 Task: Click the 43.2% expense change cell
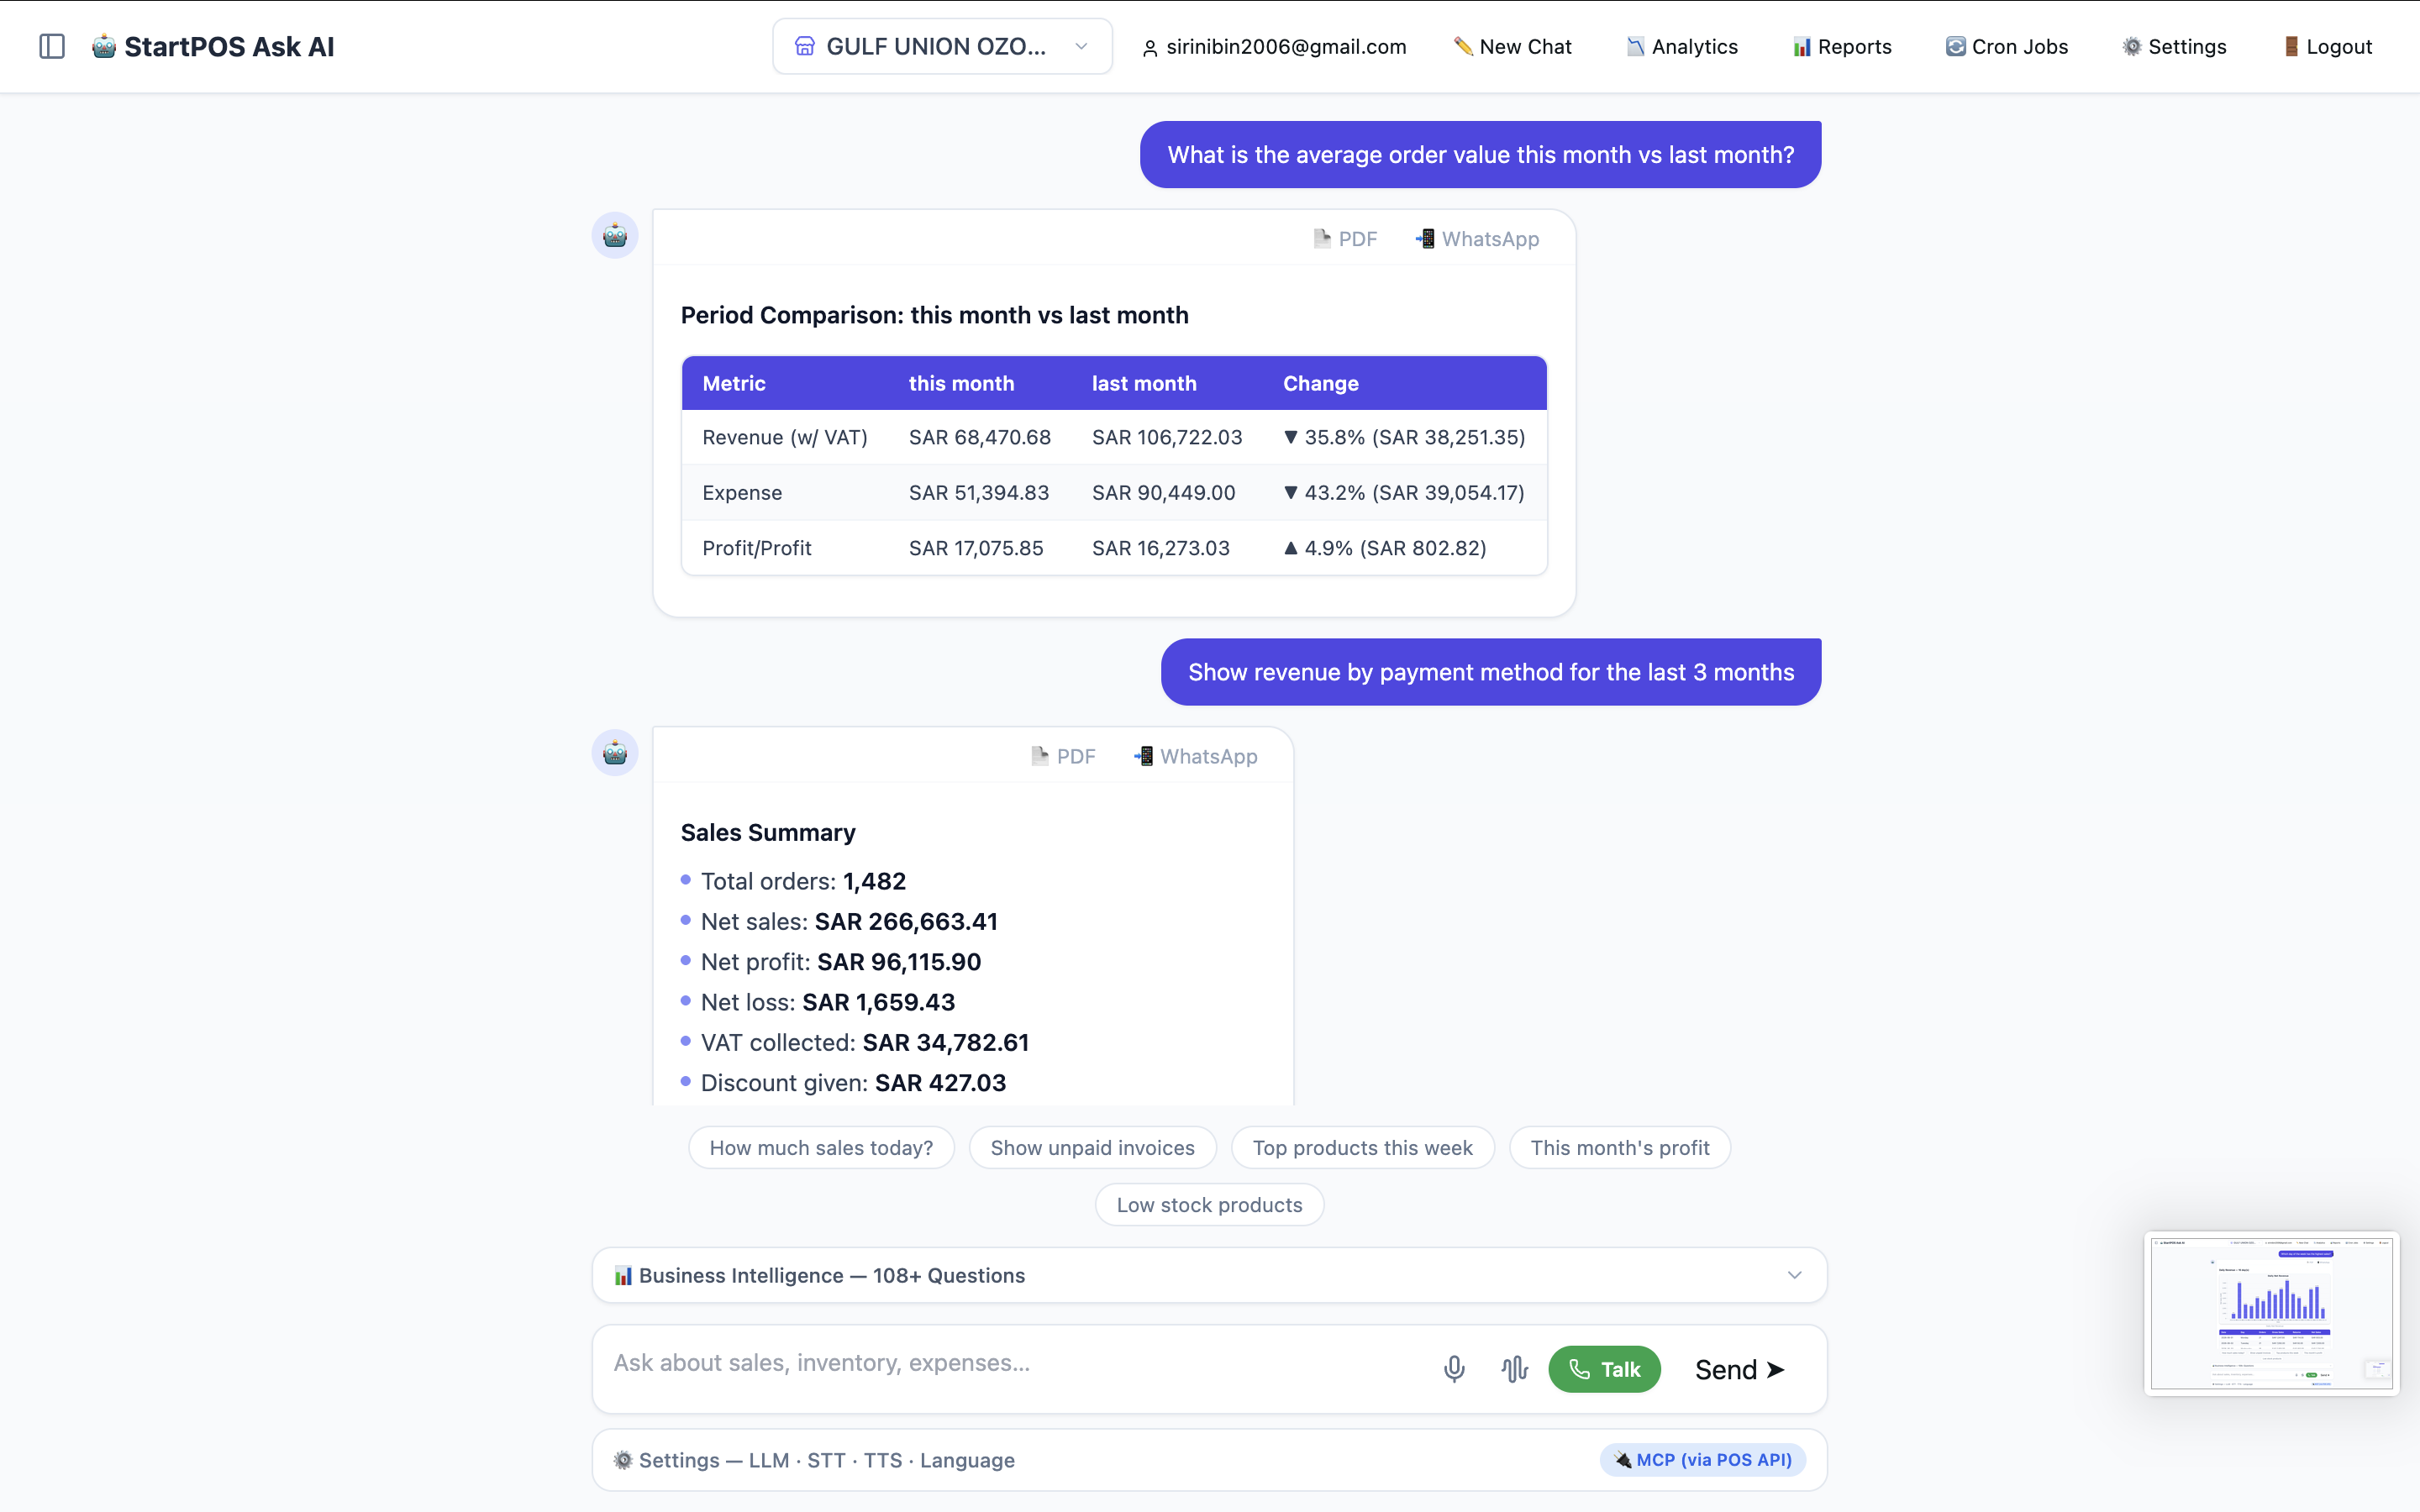click(1404, 492)
